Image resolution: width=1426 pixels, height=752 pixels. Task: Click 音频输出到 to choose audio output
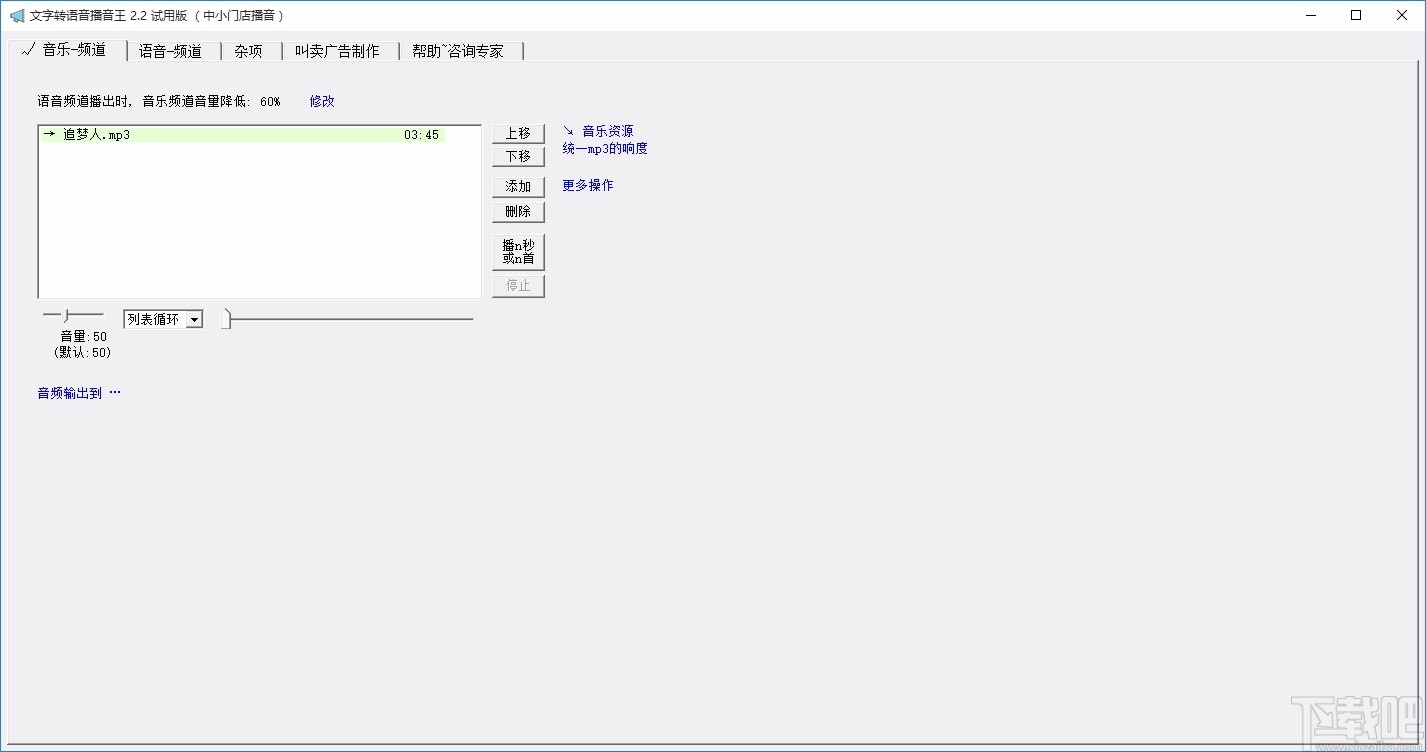pos(68,392)
